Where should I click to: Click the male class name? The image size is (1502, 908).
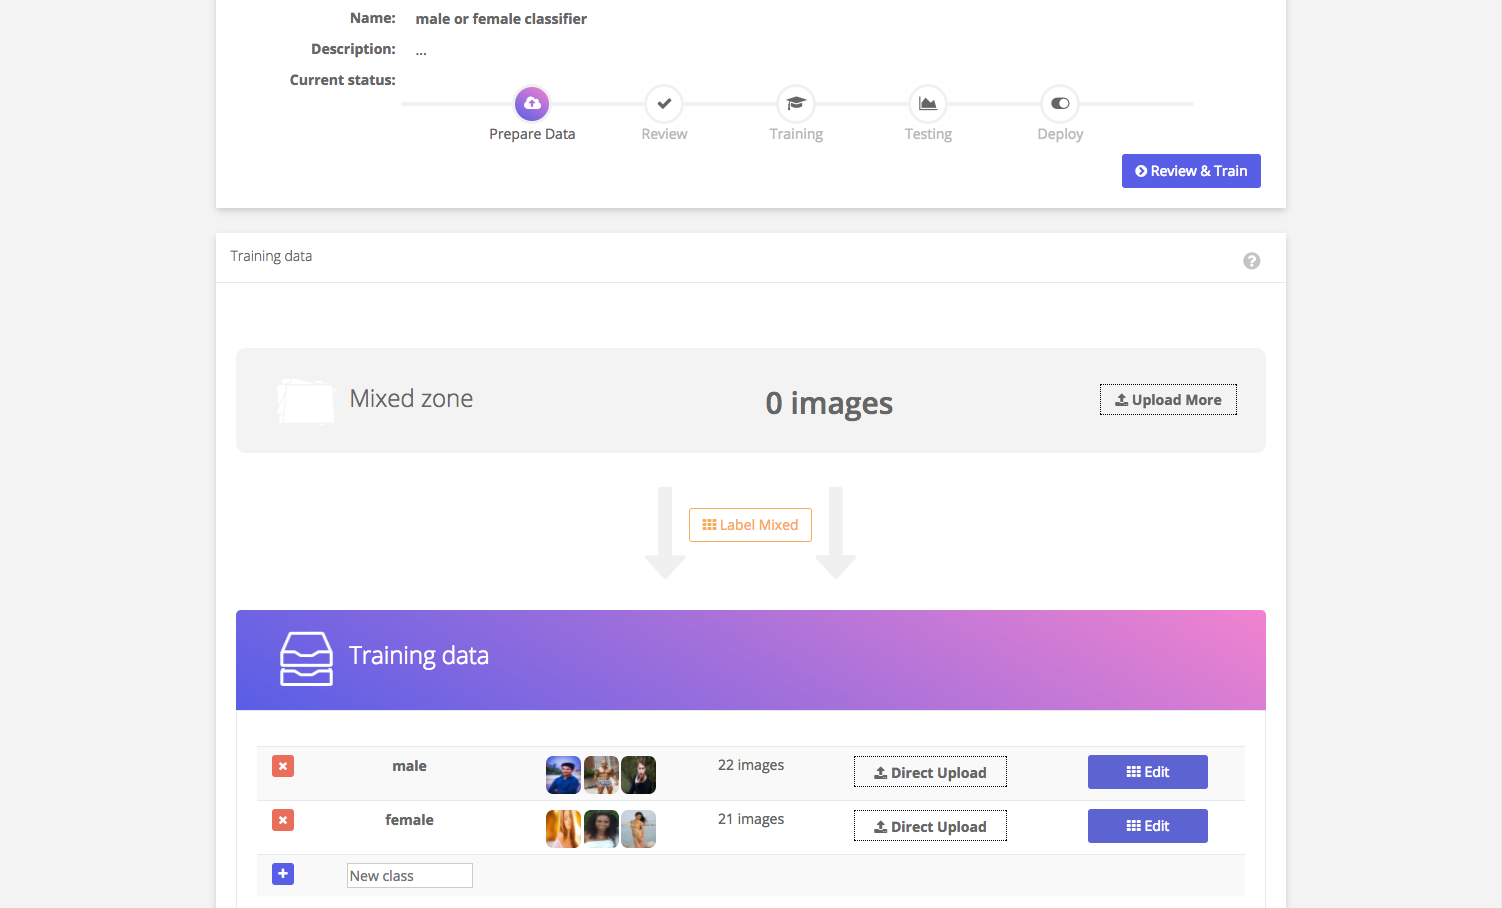pos(409,766)
